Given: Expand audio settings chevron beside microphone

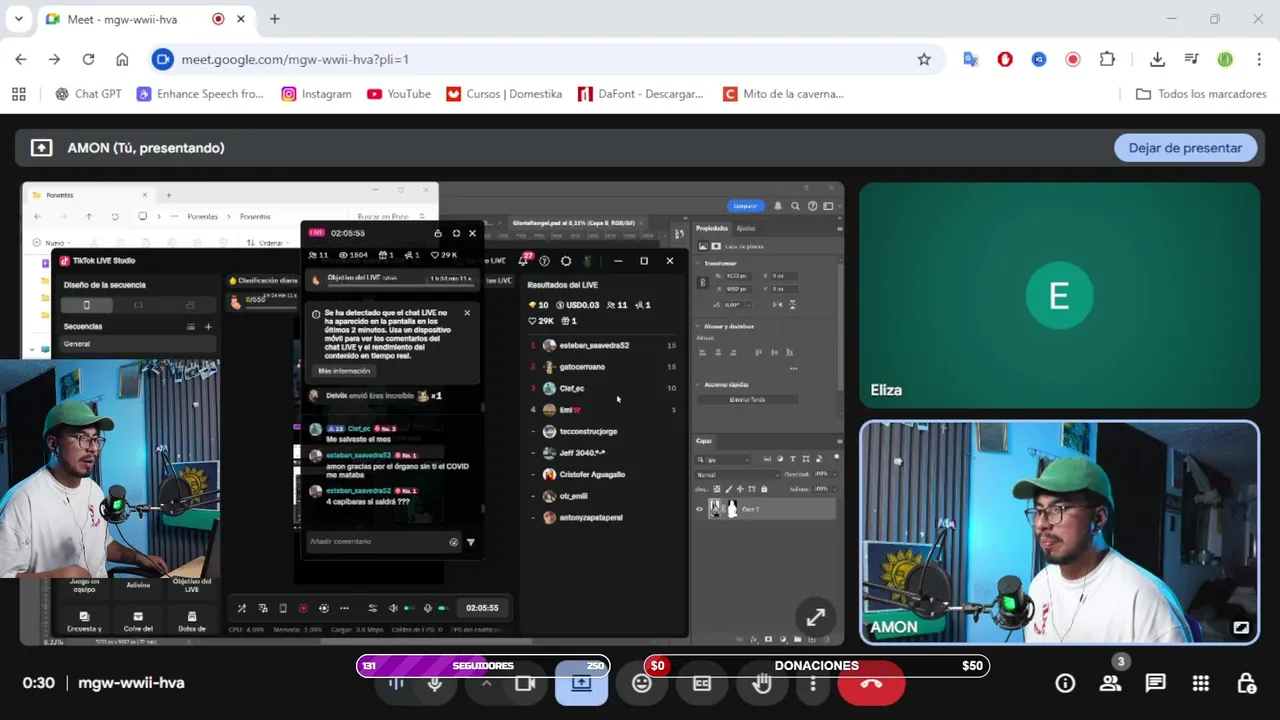Looking at the screenshot, I should click(486, 684).
